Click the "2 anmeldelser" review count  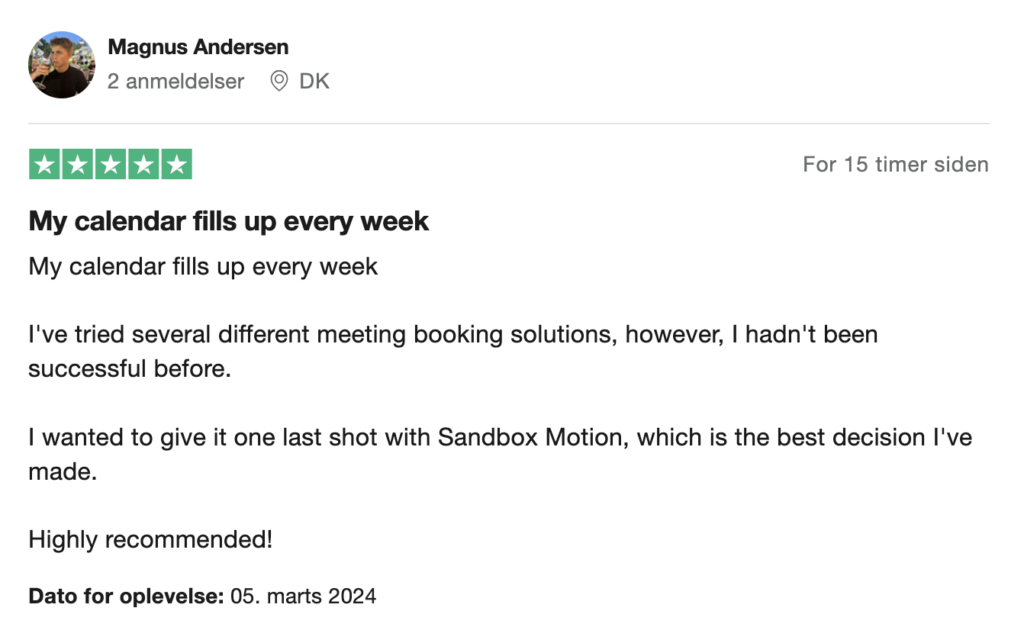click(176, 82)
